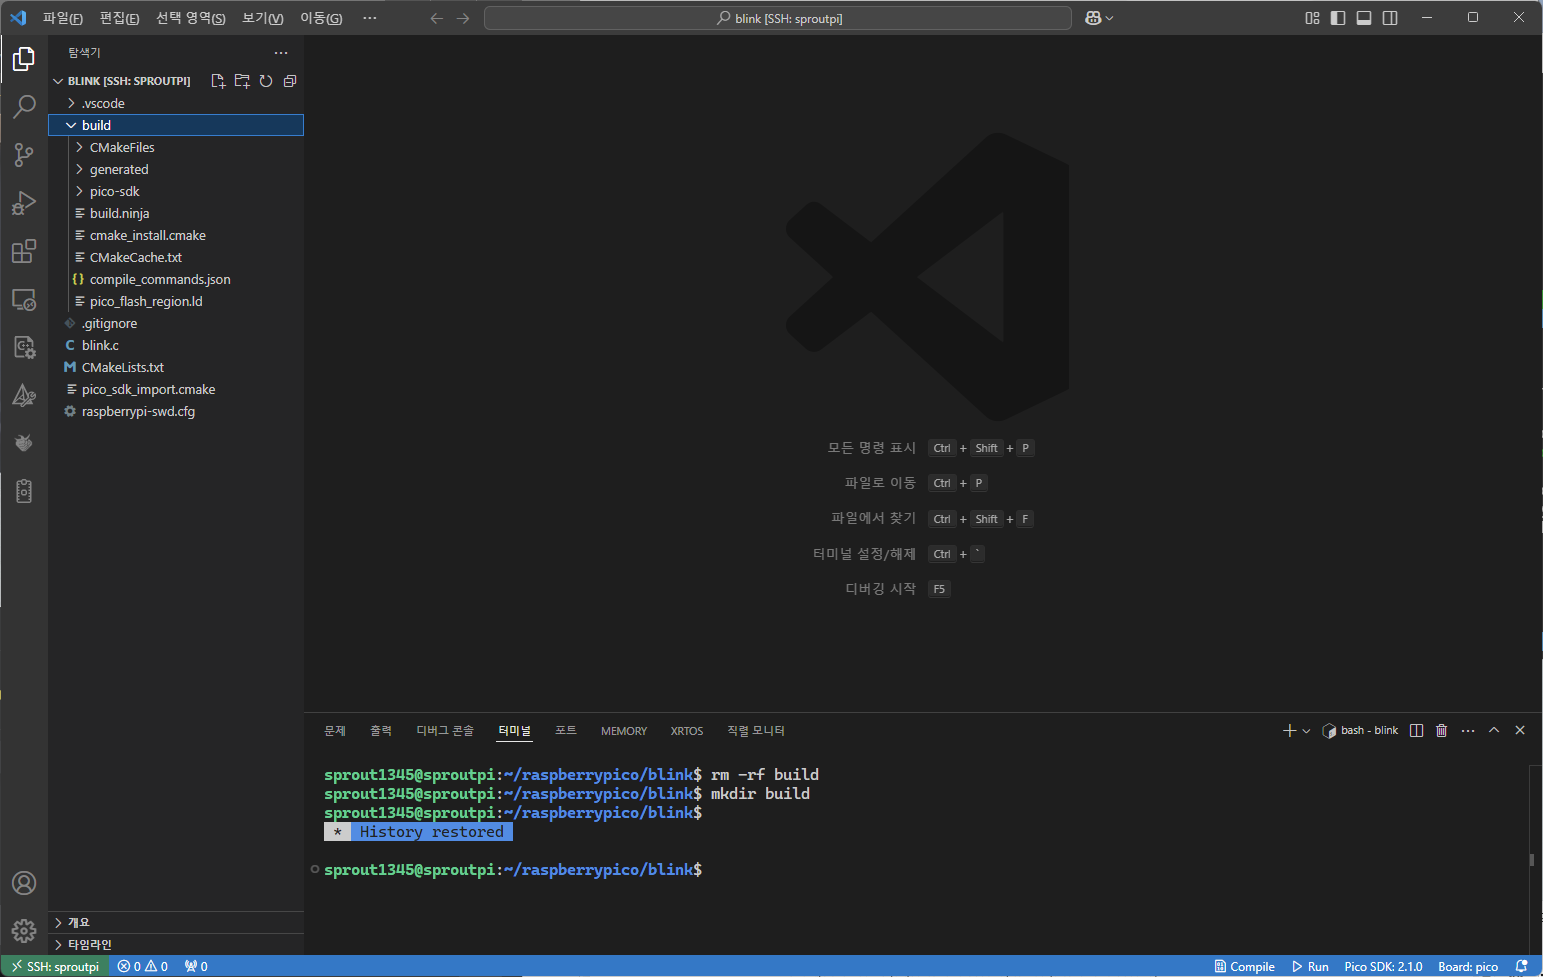Switch to the XRTOS panel tab
The image size is (1543, 977).
(687, 731)
